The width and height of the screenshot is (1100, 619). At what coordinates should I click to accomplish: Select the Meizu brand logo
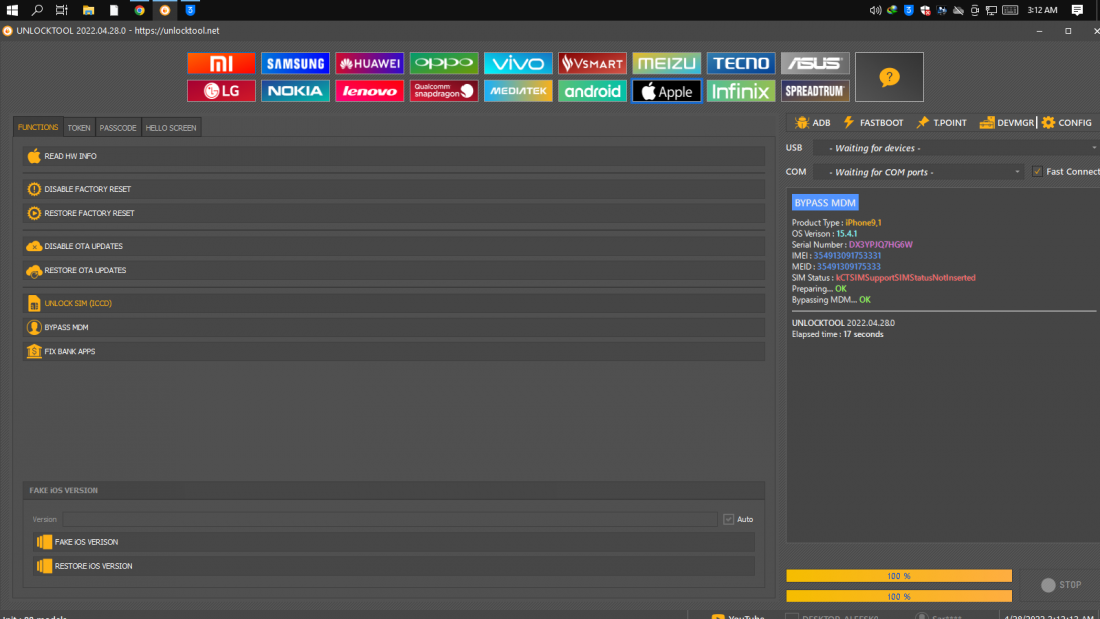click(666, 63)
